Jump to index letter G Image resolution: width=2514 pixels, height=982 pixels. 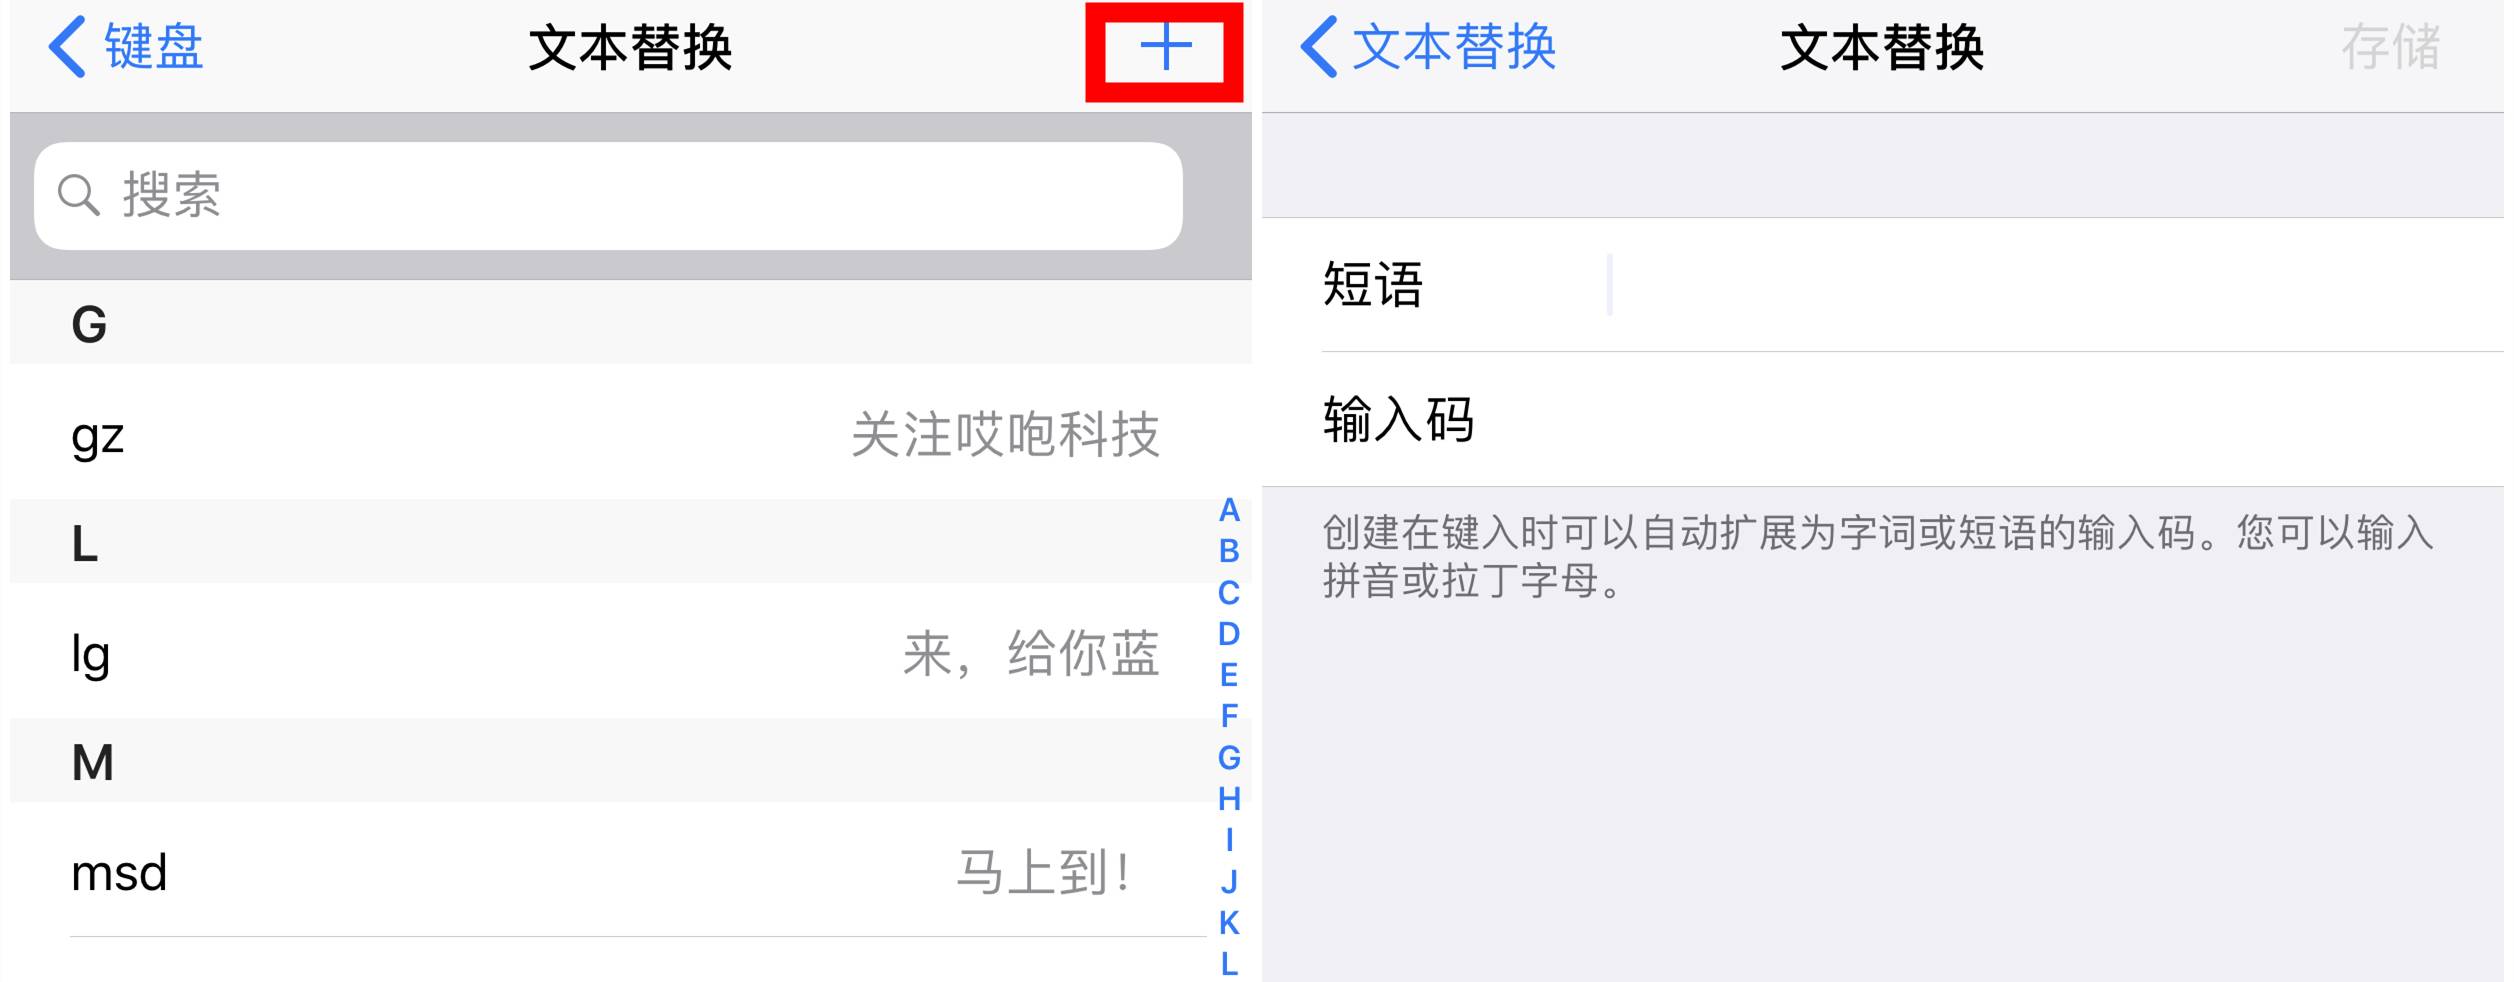click(x=1229, y=758)
